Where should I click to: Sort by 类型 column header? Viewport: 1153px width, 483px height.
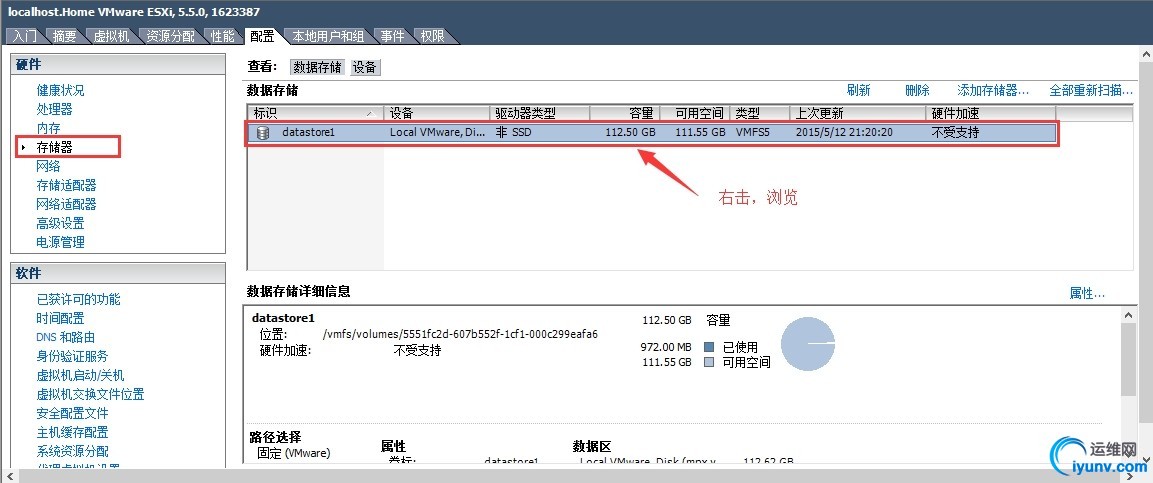(760, 113)
